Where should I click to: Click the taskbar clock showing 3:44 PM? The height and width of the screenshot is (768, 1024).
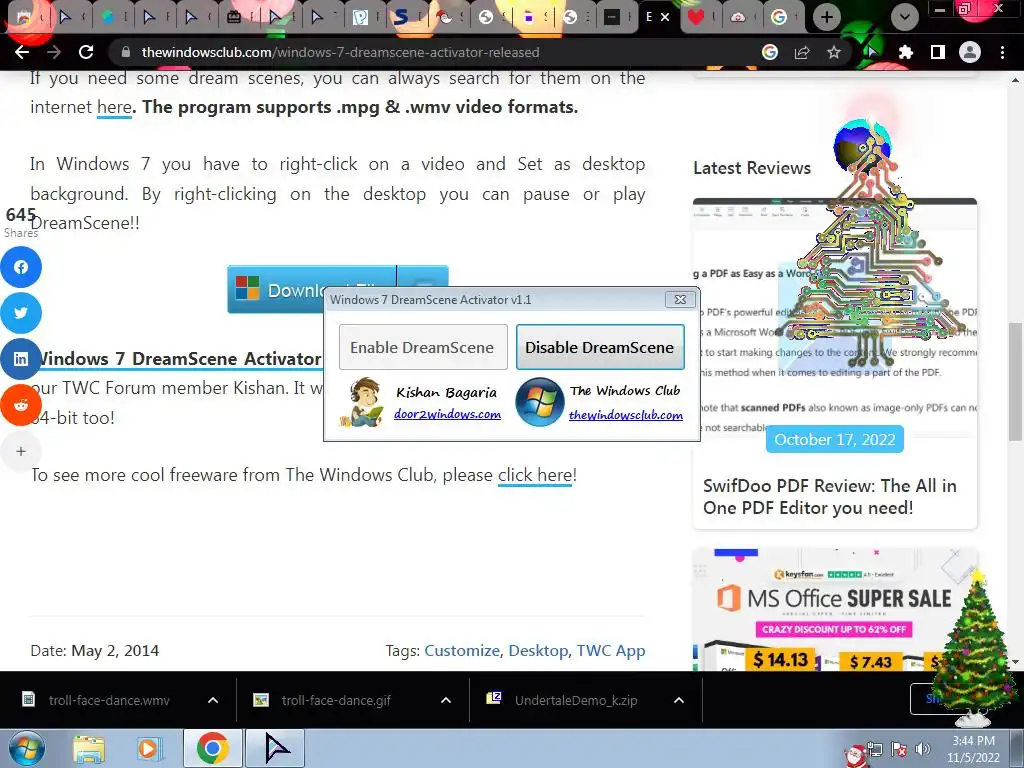coord(973,749)
